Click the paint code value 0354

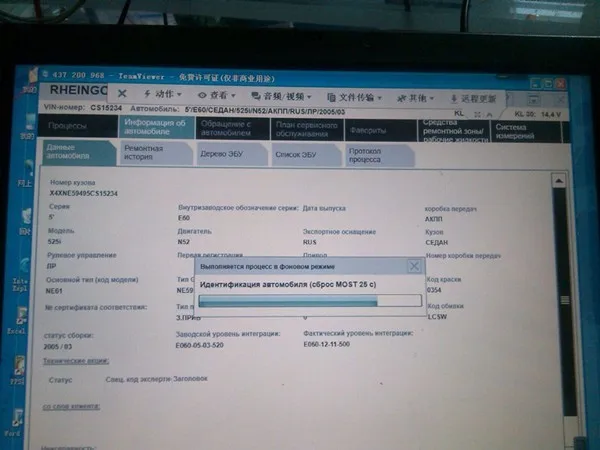coord(434,290)
